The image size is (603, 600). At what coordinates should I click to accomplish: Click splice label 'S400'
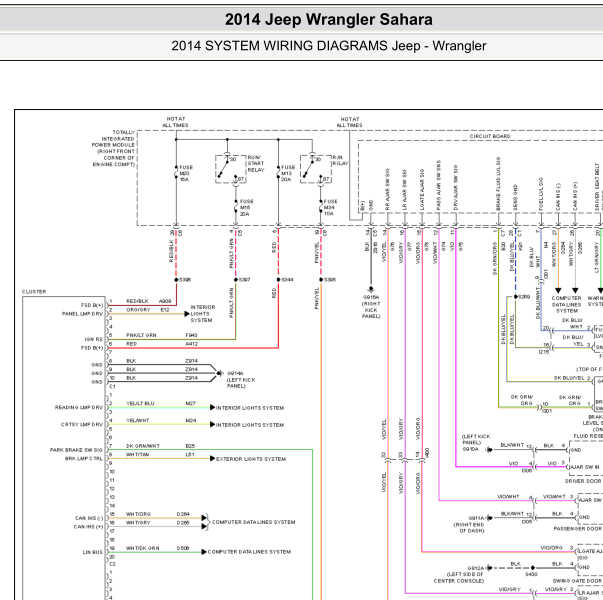tap(531, 574)
